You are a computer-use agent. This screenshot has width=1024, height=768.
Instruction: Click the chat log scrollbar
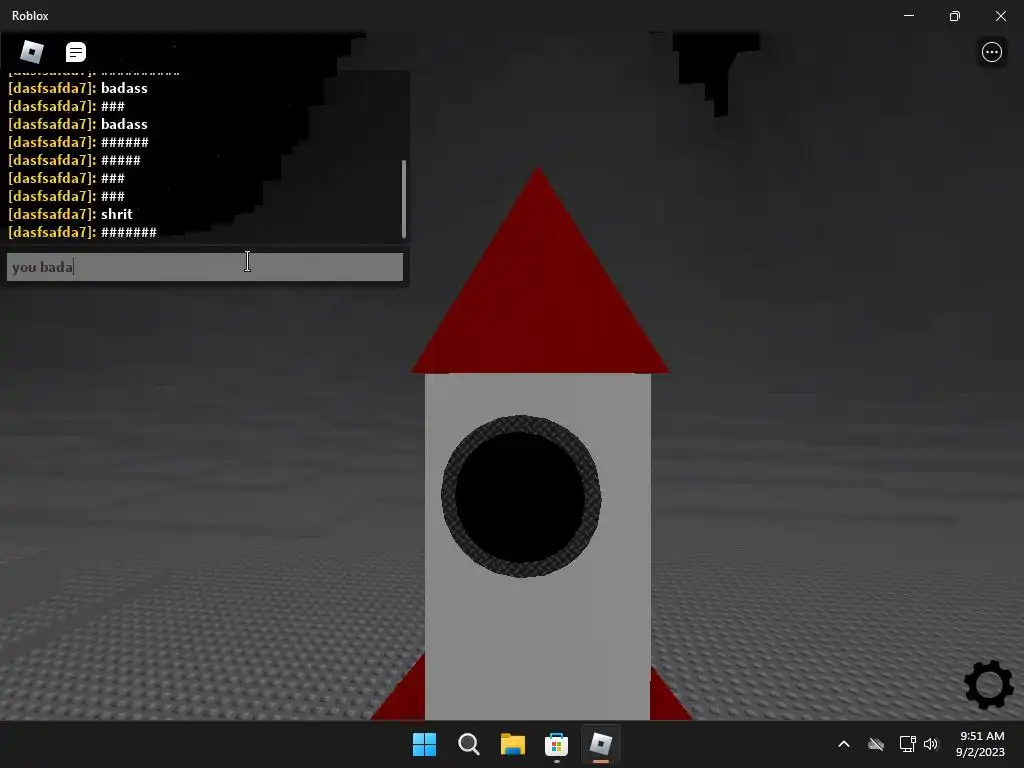point(404,199)
